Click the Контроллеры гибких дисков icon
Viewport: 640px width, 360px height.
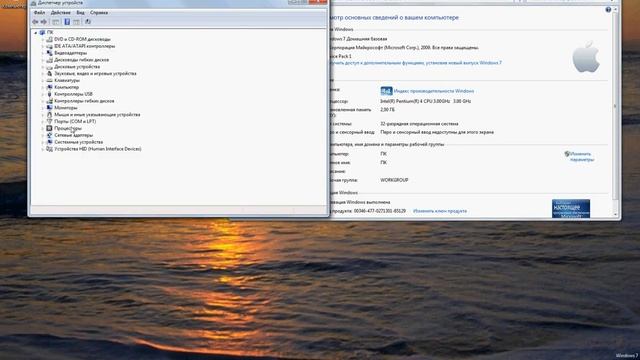point(49,101)
